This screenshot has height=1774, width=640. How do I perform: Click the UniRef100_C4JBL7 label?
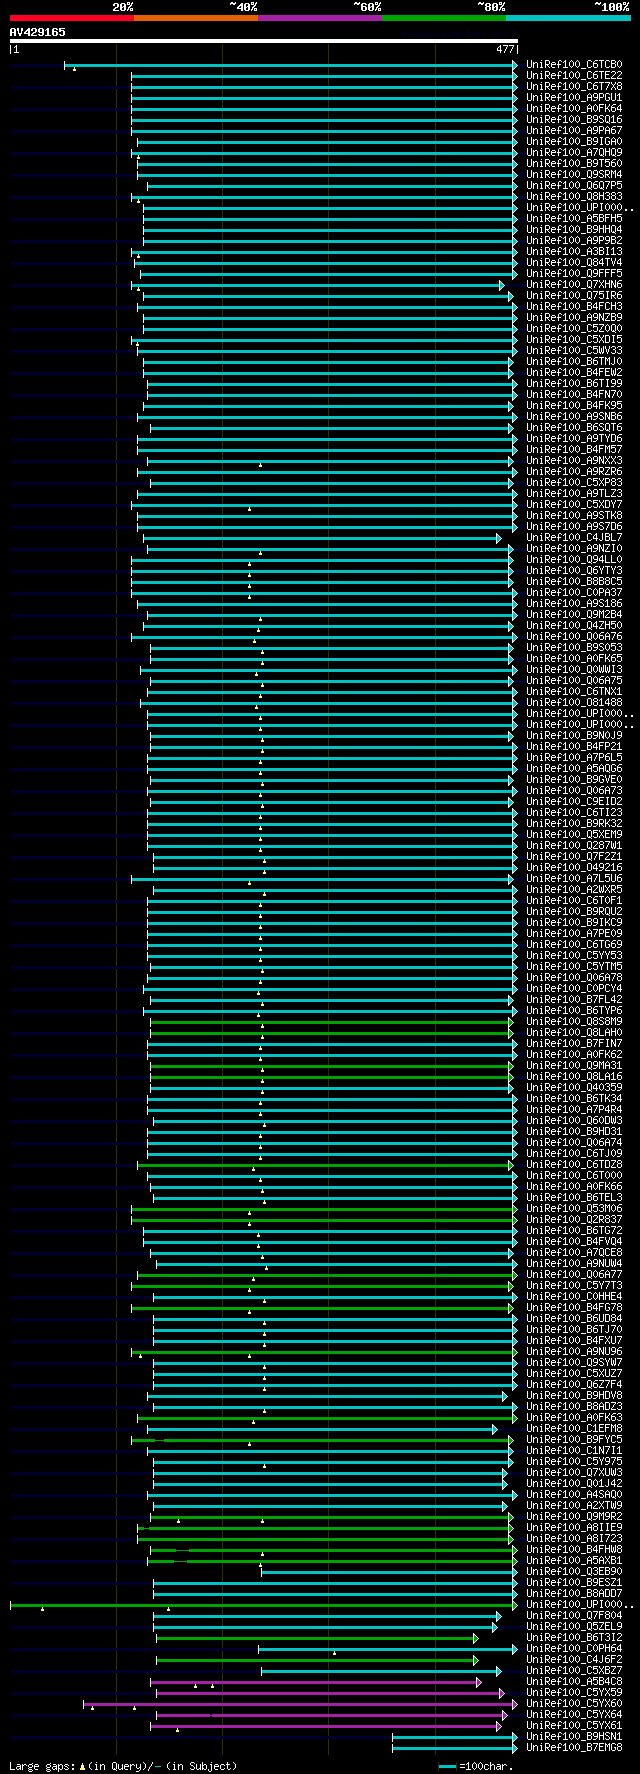(x=574, y=538)
